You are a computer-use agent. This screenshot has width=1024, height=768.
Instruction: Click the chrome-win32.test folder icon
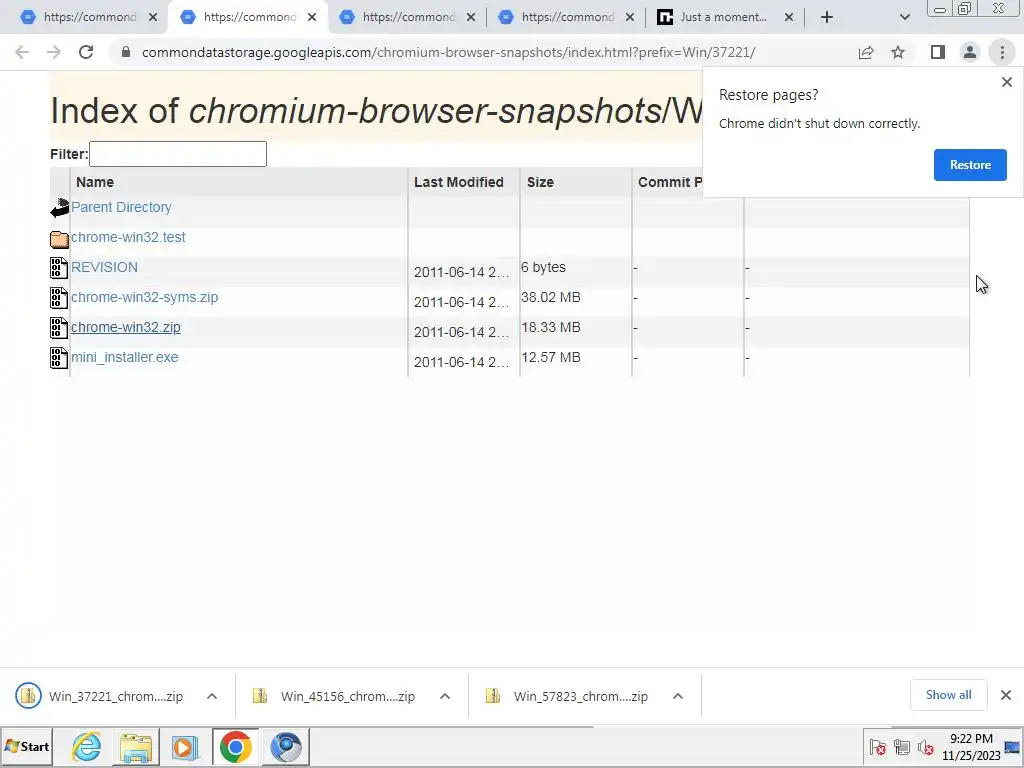(x=59, y=239)
